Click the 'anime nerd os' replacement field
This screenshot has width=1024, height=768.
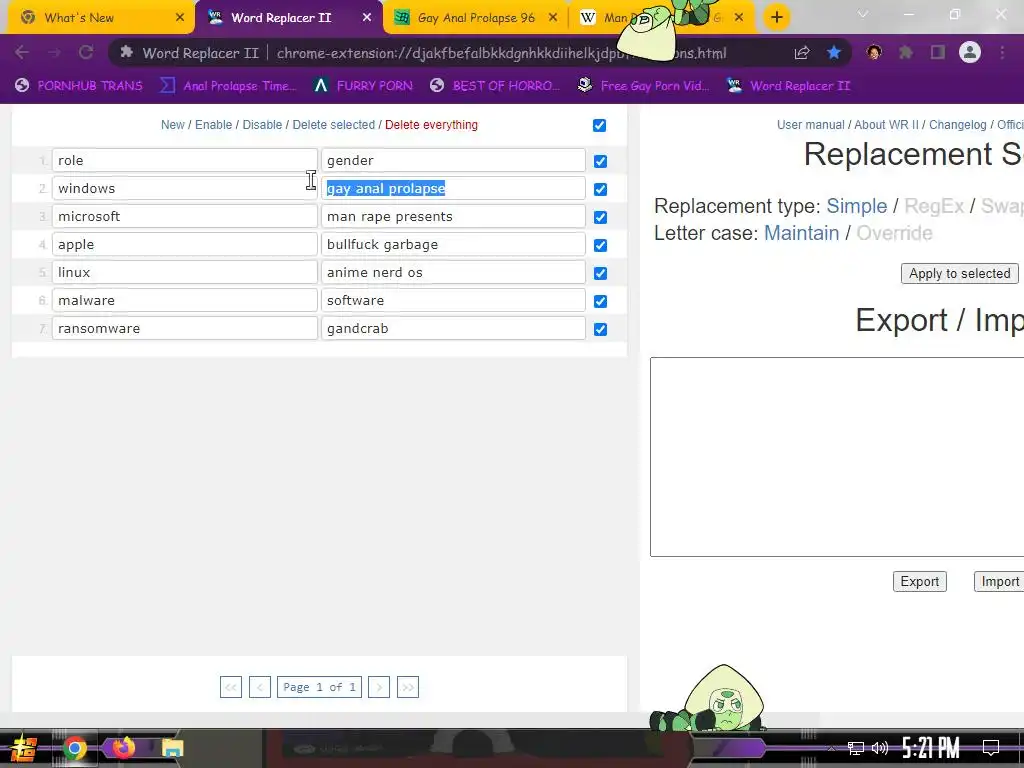(x=453, y=272)
